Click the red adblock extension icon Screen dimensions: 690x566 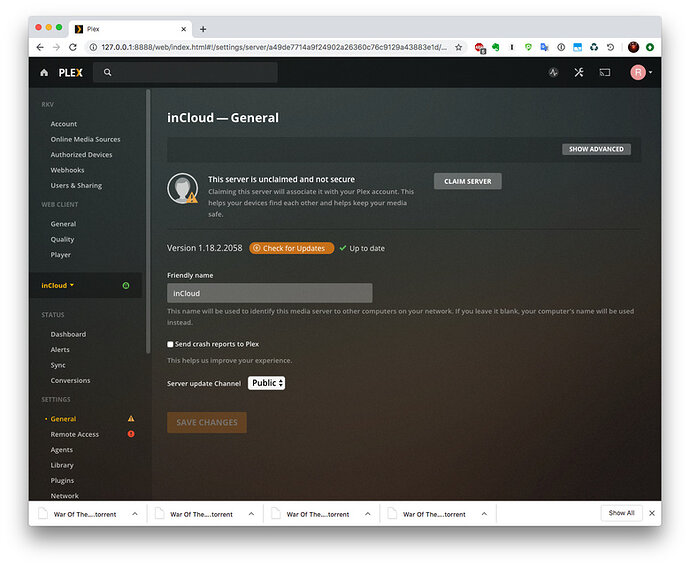(480, 48)
